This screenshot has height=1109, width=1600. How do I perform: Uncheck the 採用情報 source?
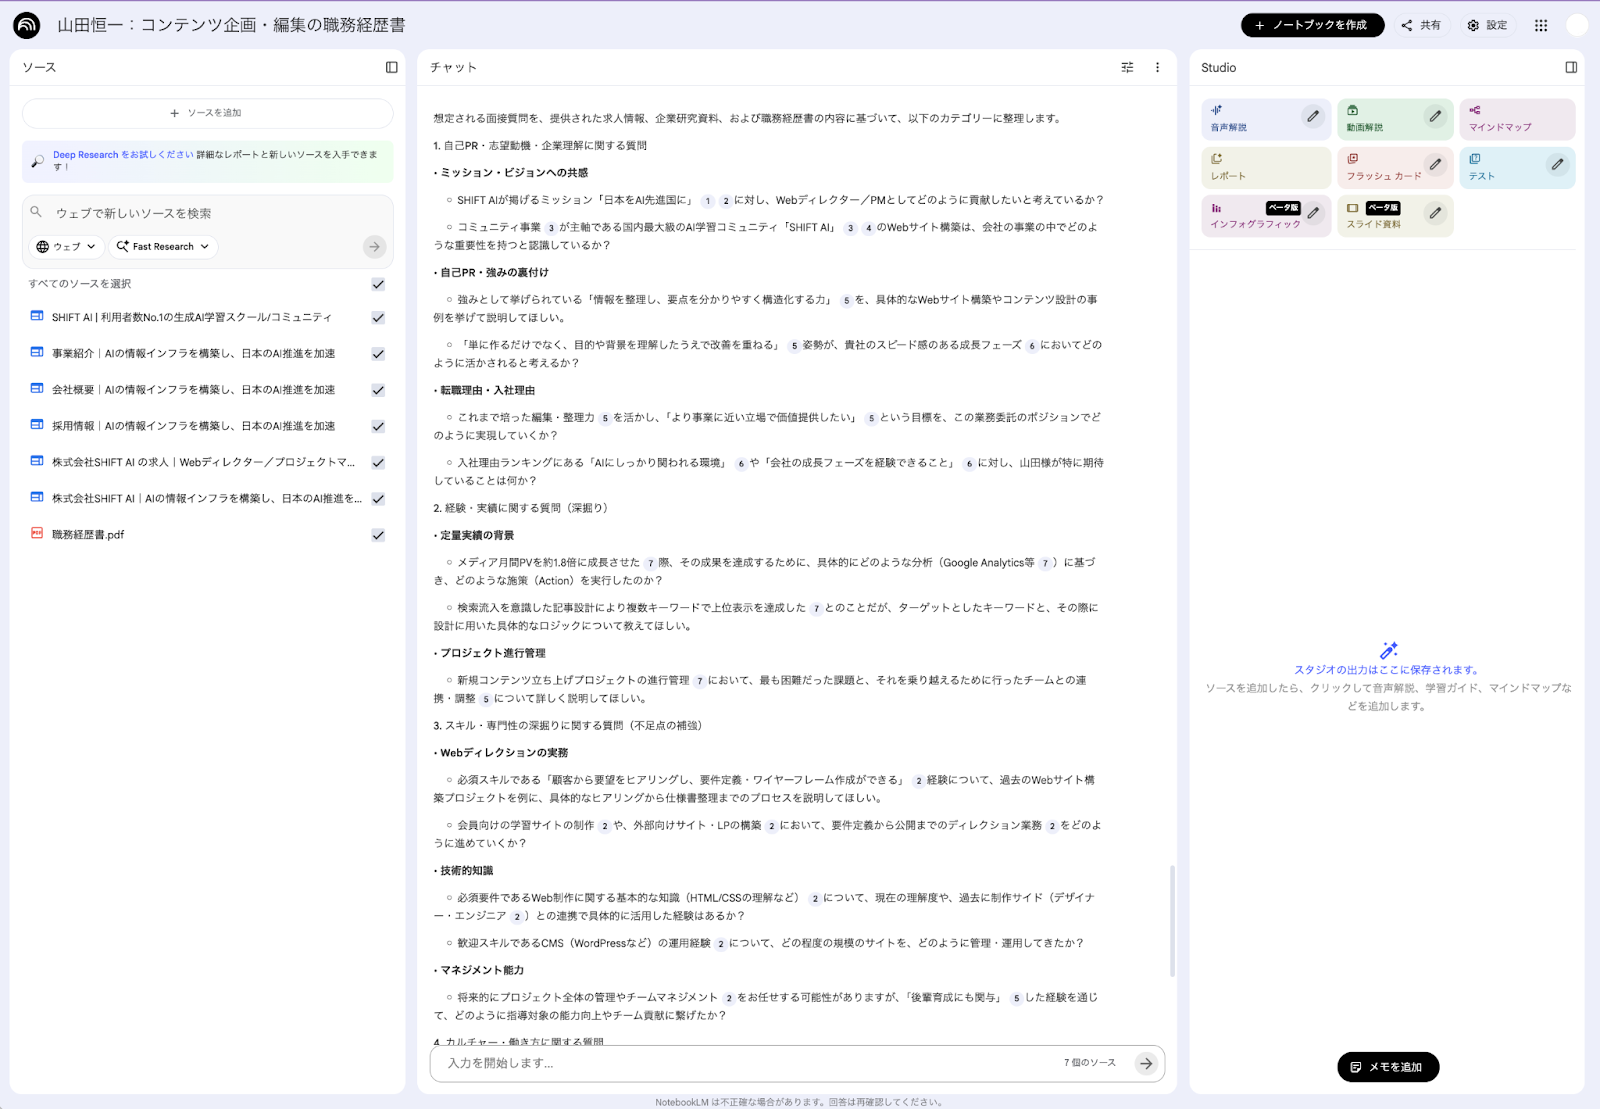378,426
